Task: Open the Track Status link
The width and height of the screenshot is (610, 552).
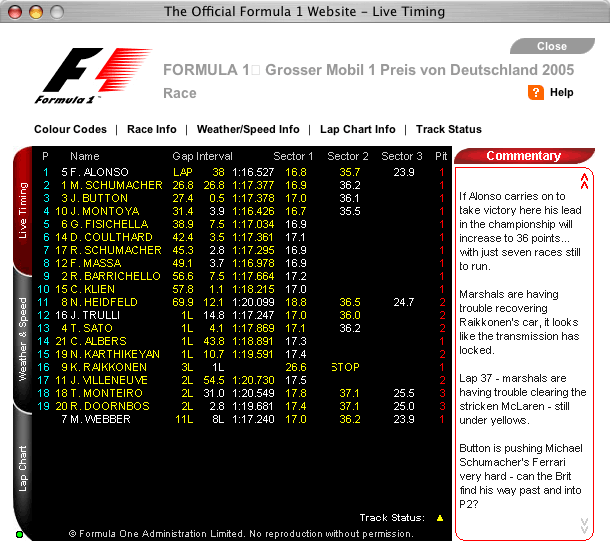Action: point(449,129)
